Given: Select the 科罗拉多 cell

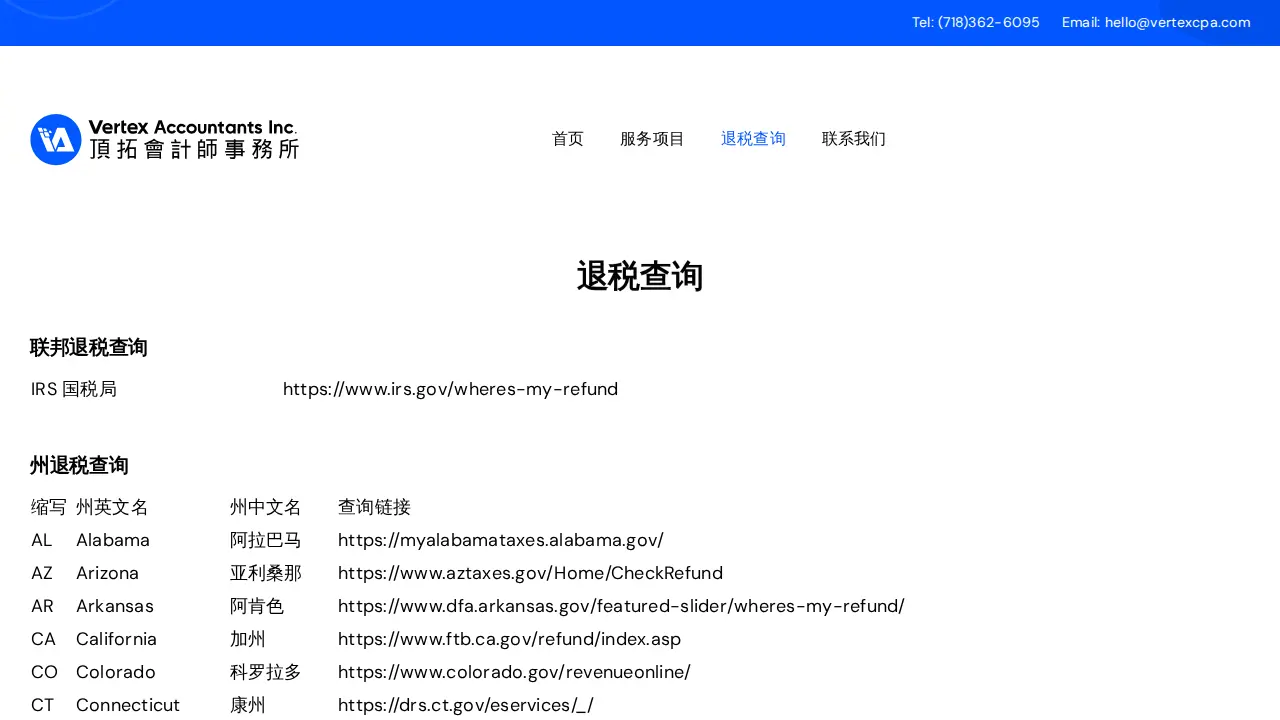Looking at the screenshot, I should point(266,672).
